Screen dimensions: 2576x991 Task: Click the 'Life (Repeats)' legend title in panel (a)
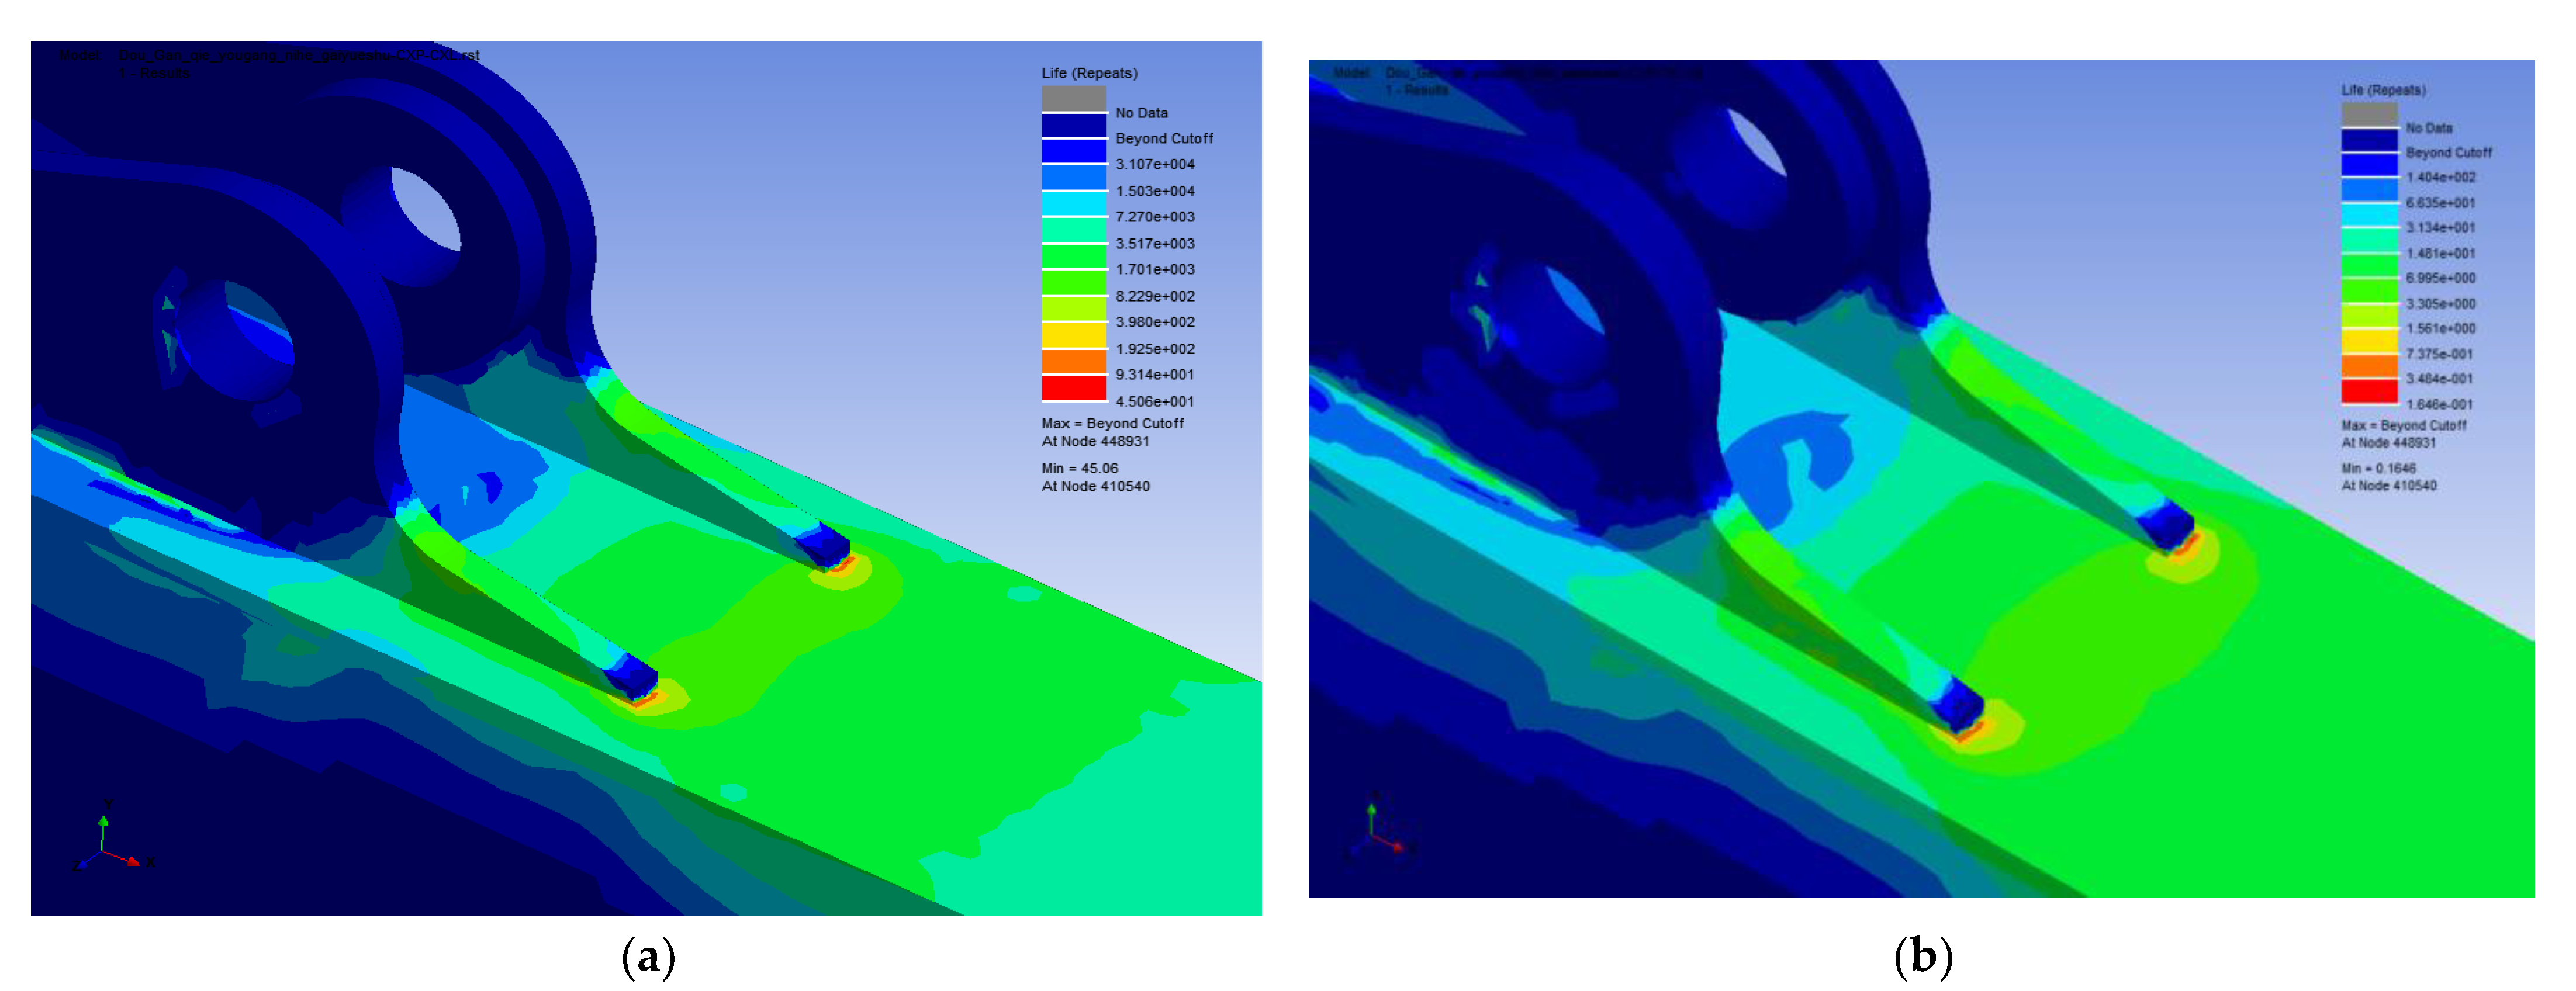[1089, 73]
